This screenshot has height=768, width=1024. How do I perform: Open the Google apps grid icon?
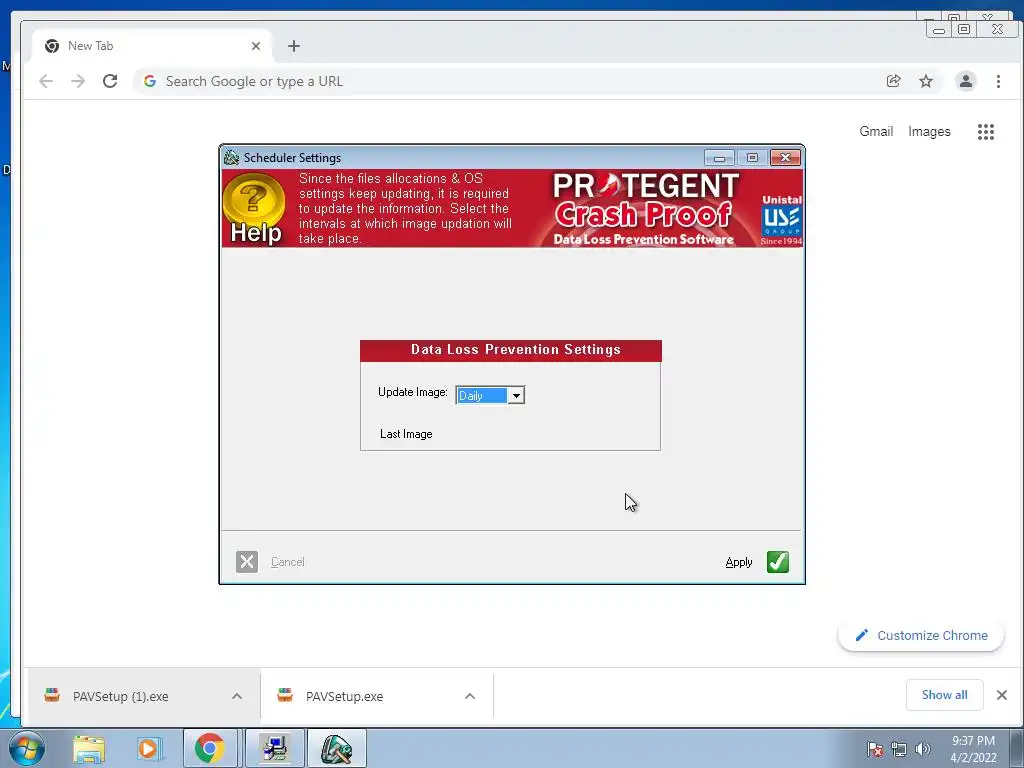985,132
